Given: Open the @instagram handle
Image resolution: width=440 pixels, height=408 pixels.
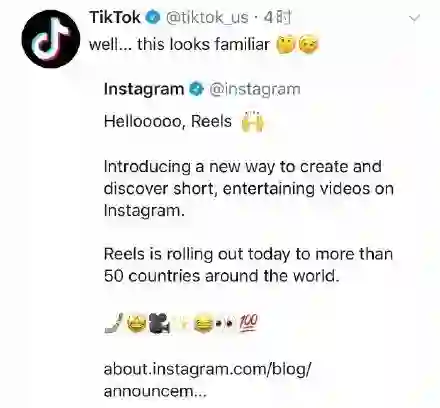Looking at the screenshot, I should point(255,89).
